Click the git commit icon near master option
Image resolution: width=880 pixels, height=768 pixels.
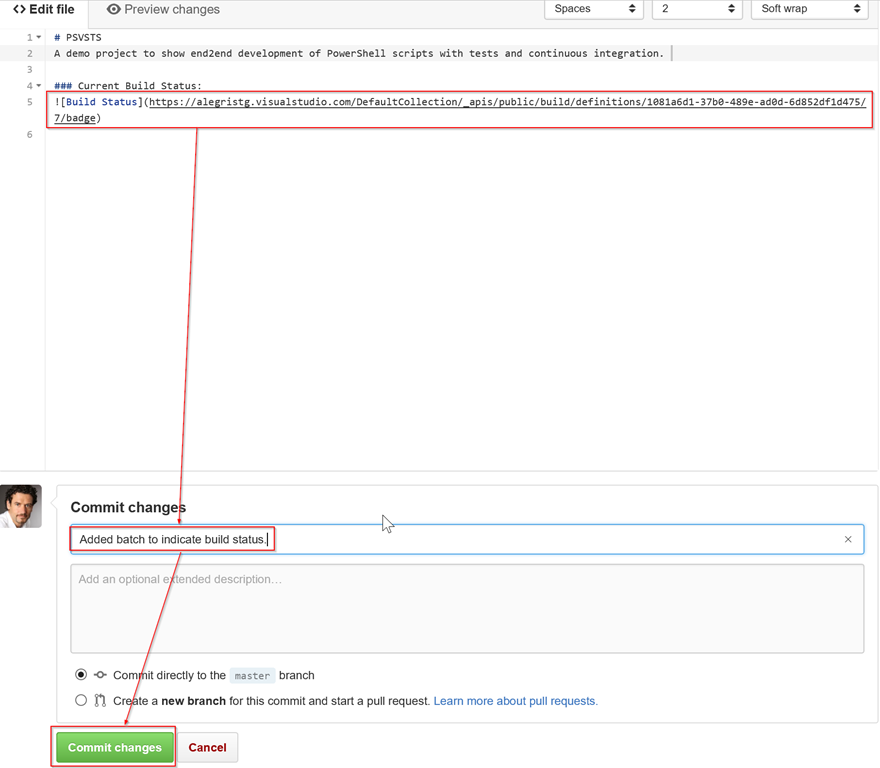click(100, 675)
